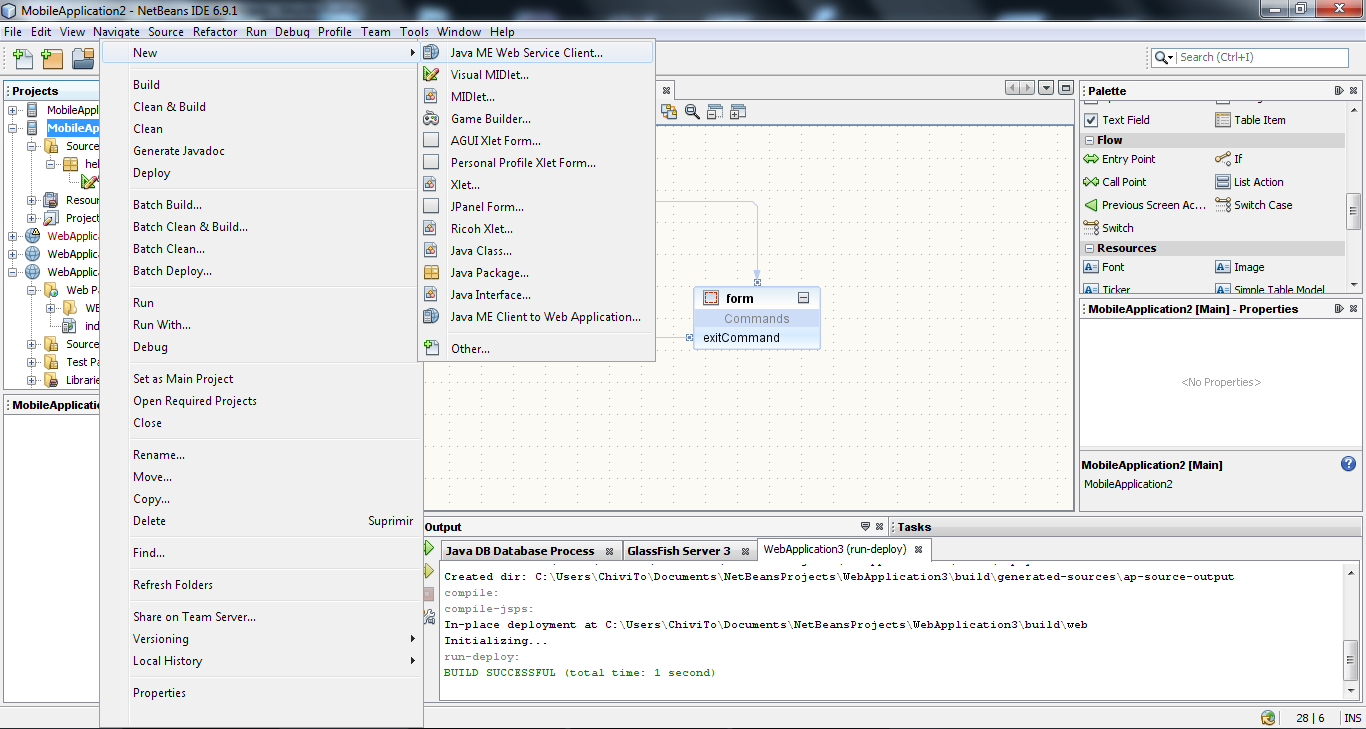Screen dimensions: 1366x729
Task: Select the Switch component in the Palette
Action: pyautogui.click(x=1109, y=228)
